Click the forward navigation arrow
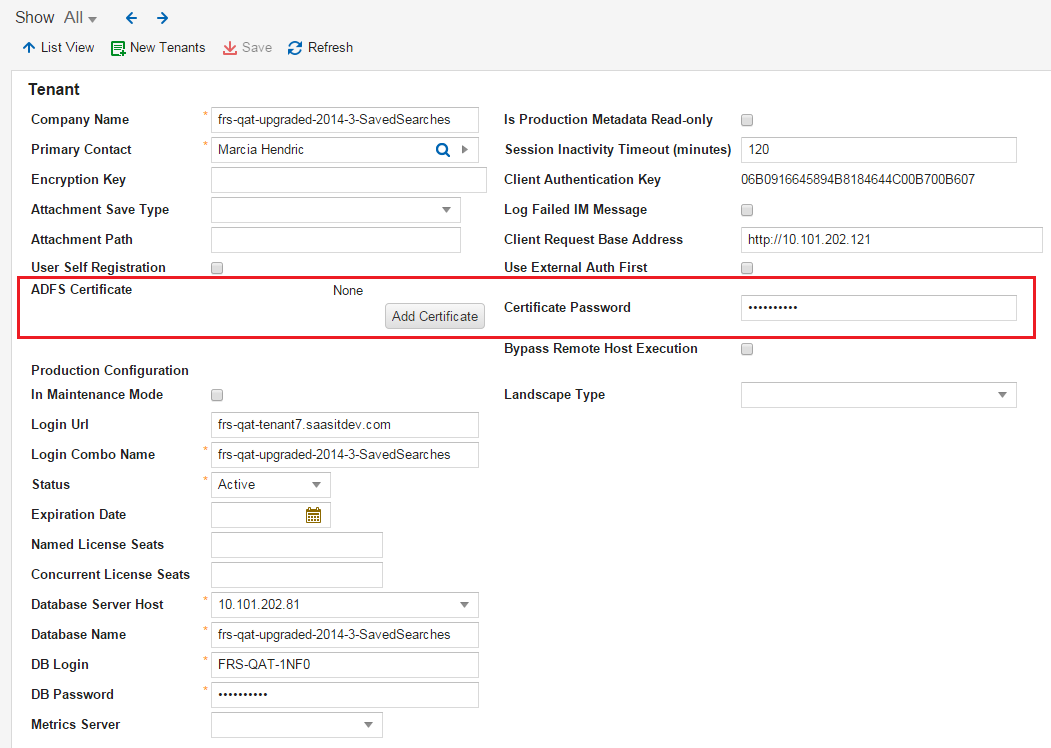The width and height of the screenshot is (1051, 748). pos(162,17)
